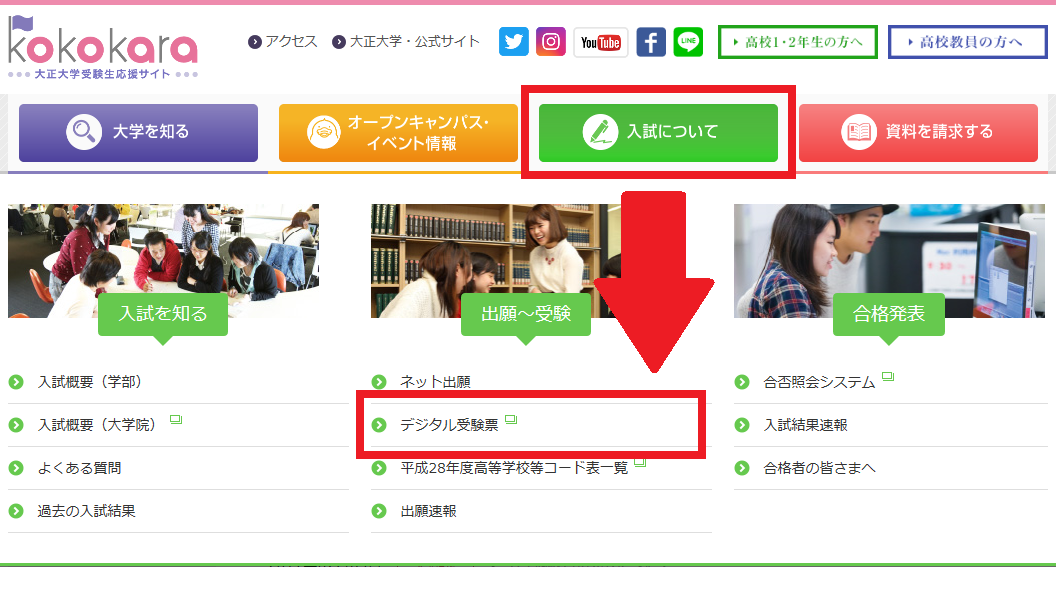Click the YouTube icon
The width and height of the screenshot is (1056, 591).
tap(601, 42)
